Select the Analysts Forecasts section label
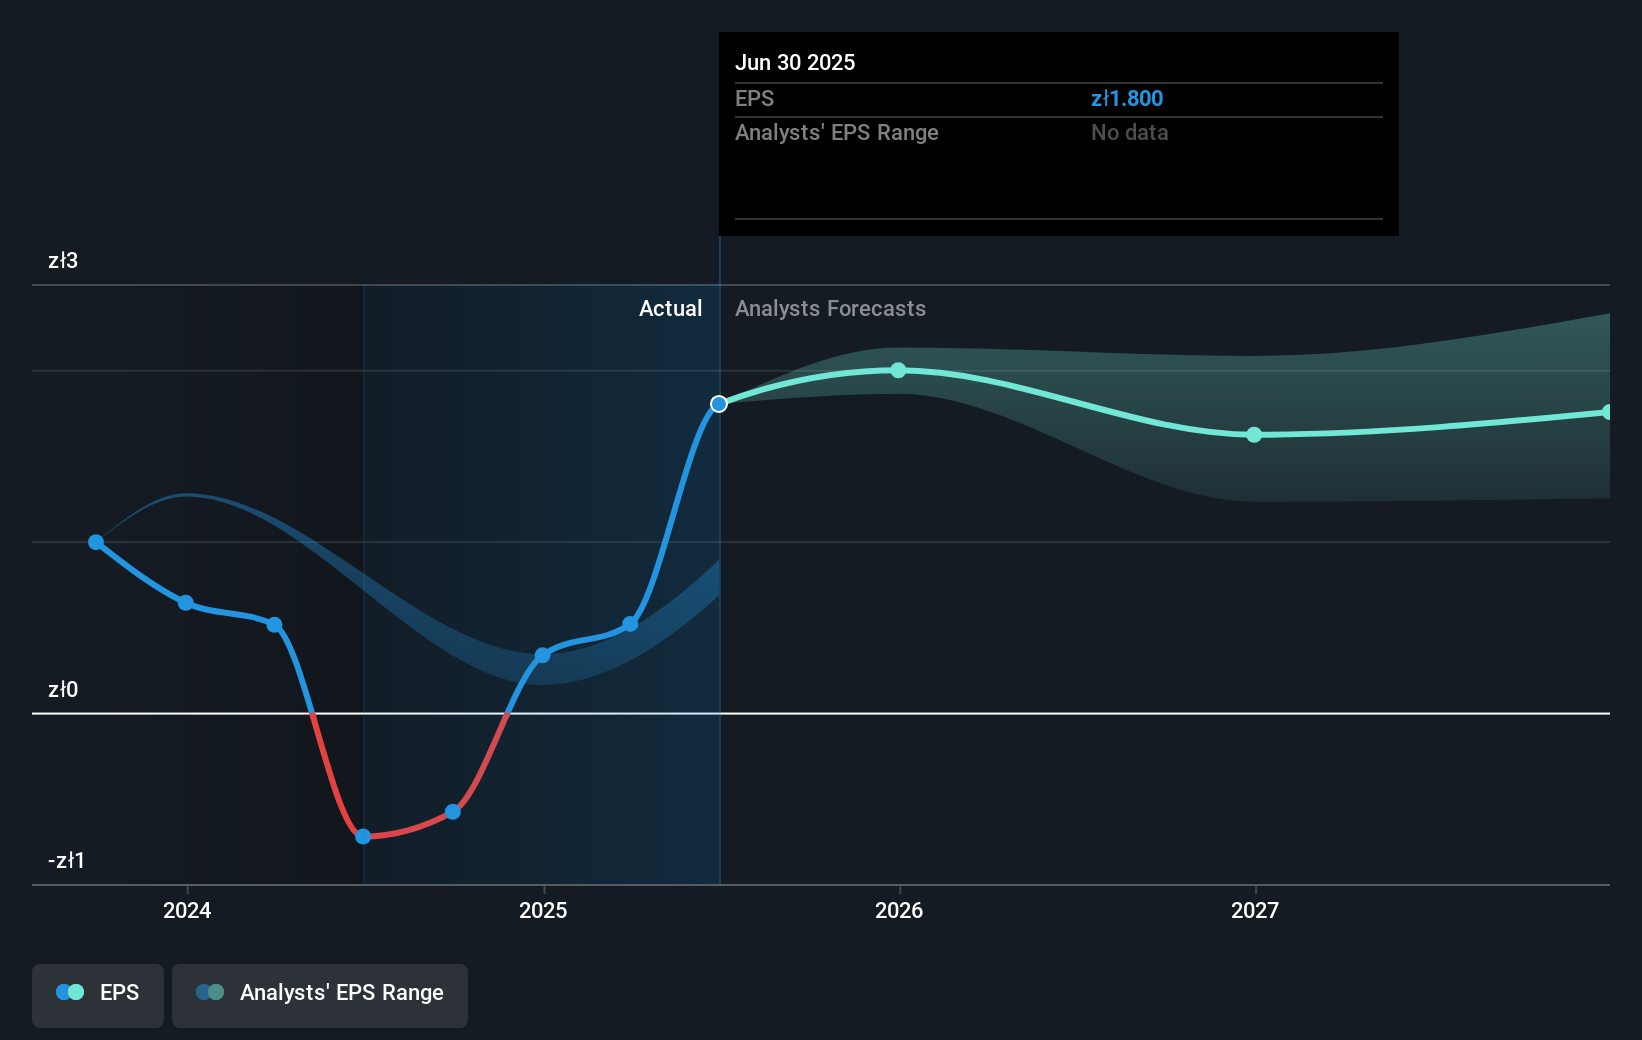The width and height of the screenshot is (1642, 1040). [x=830, y=309]
